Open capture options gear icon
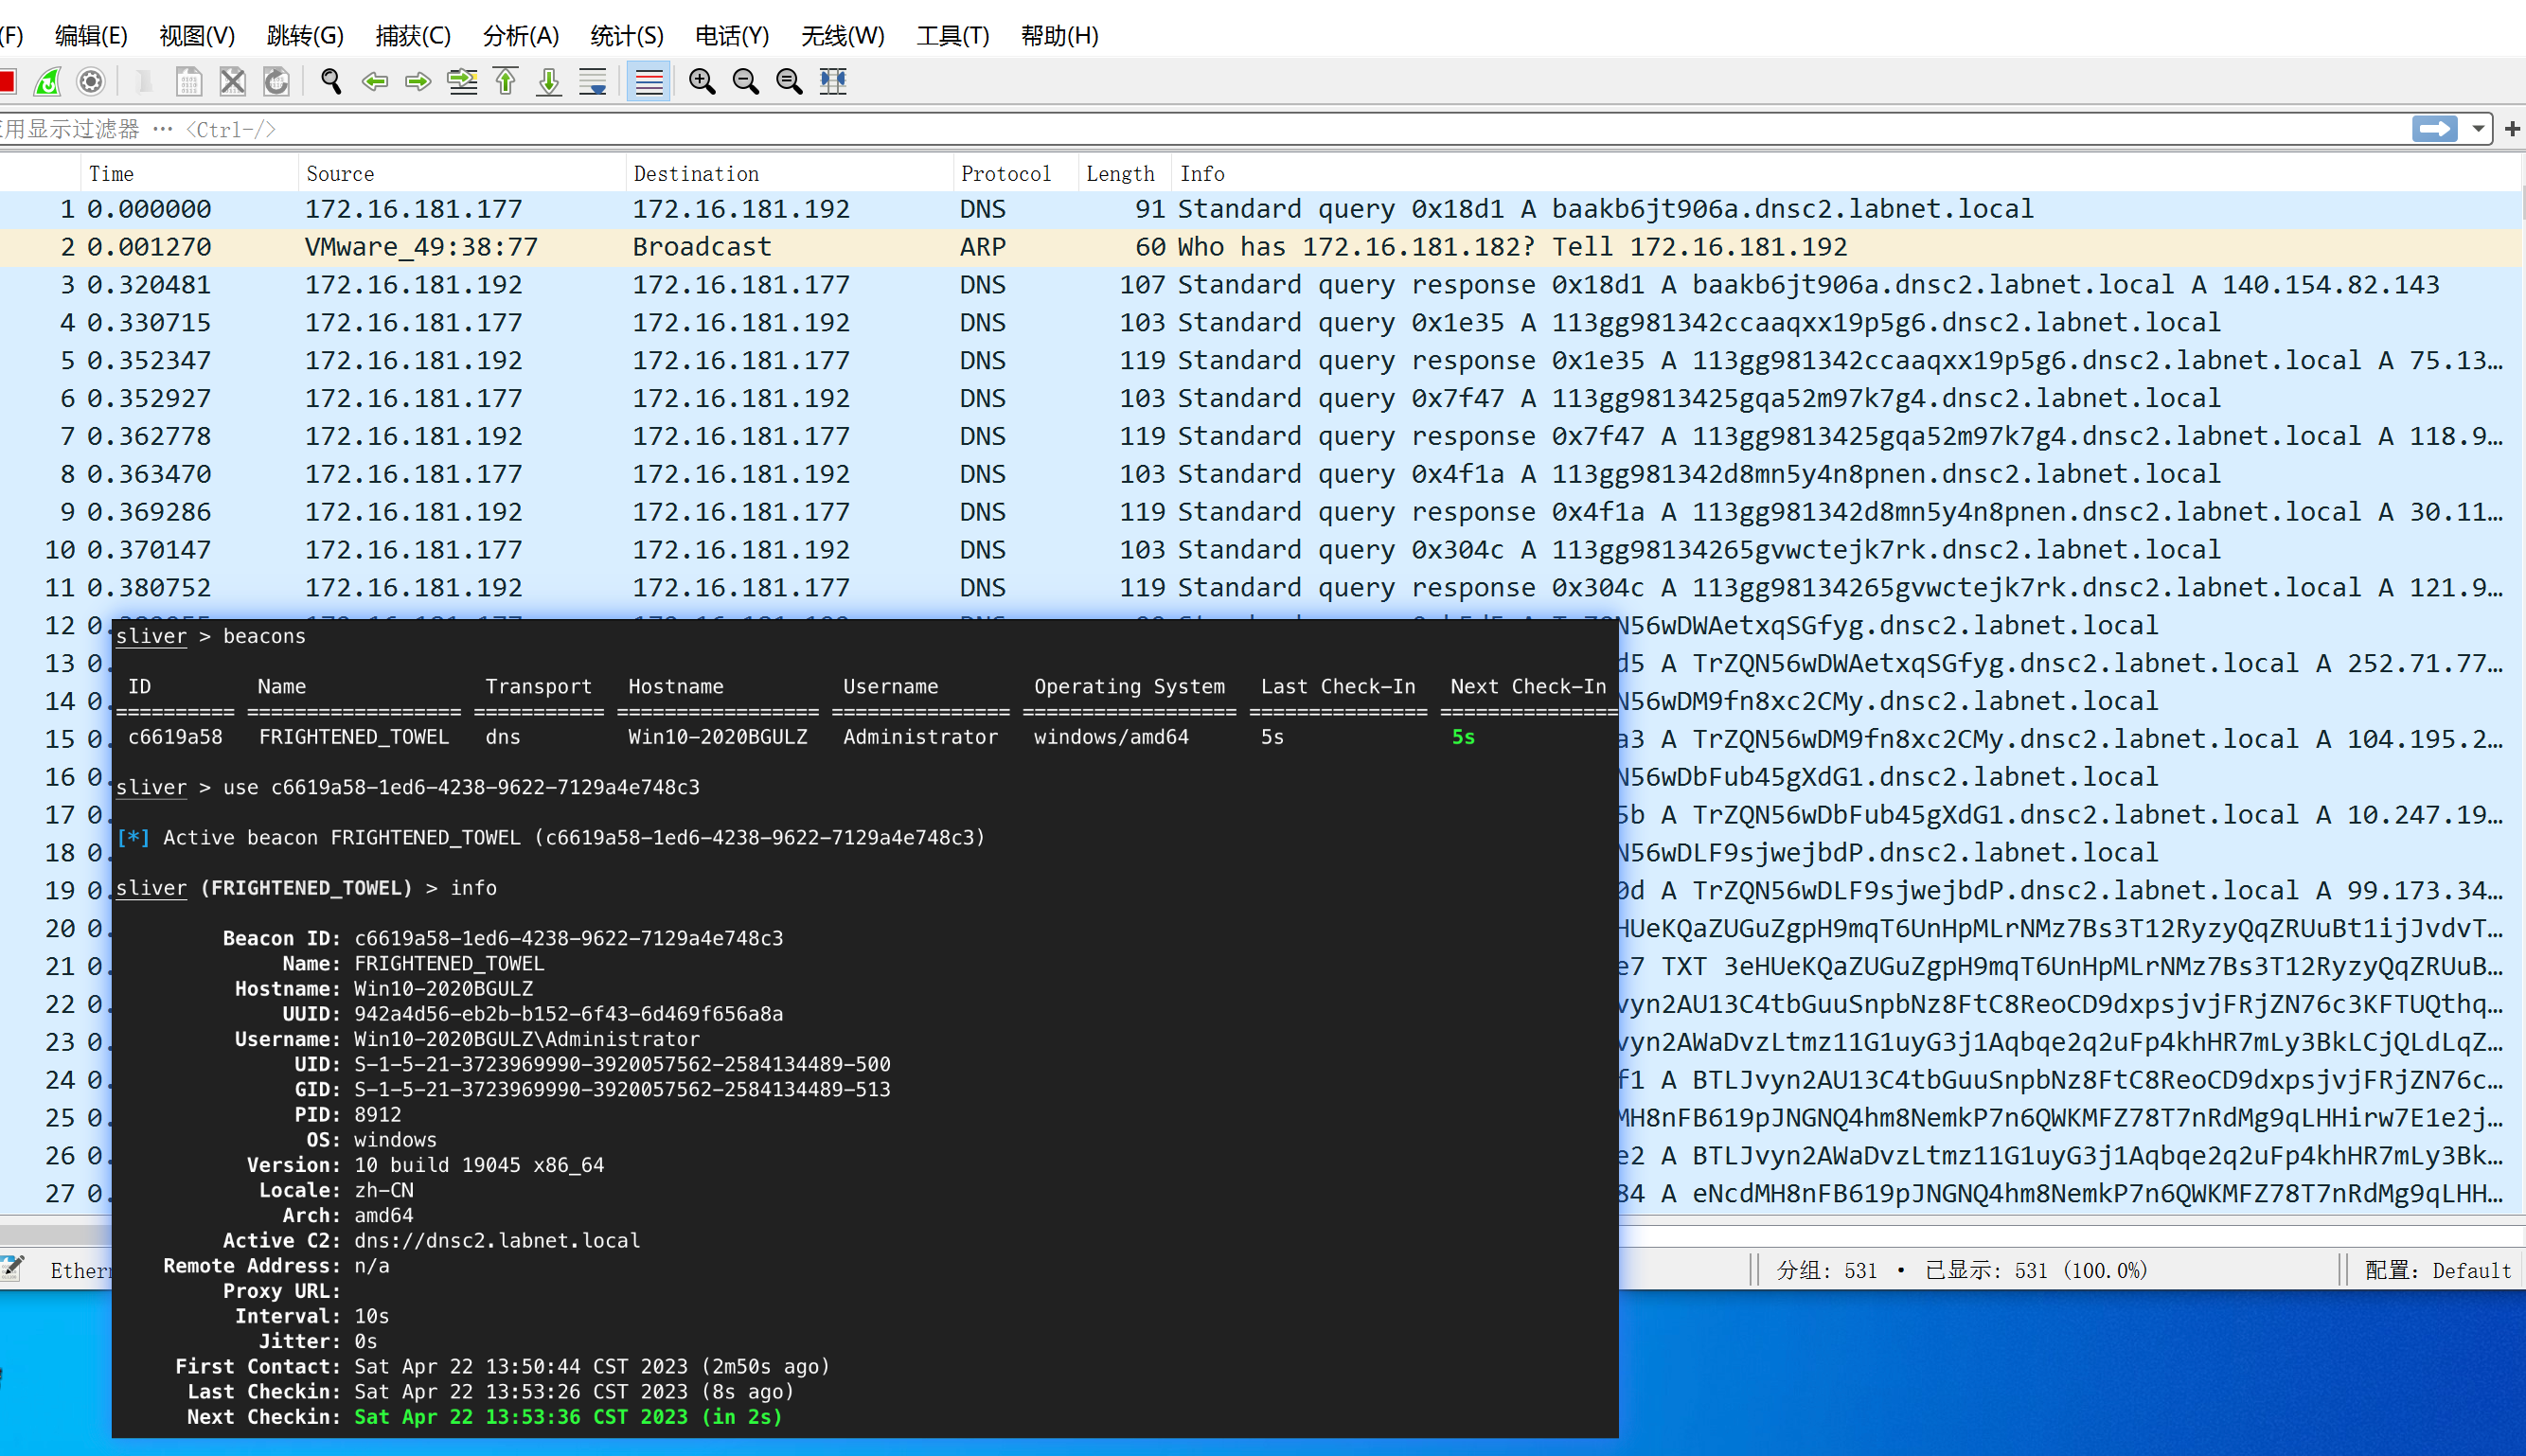Screen dimensions: 2526x1456 [x=91, y=81]
